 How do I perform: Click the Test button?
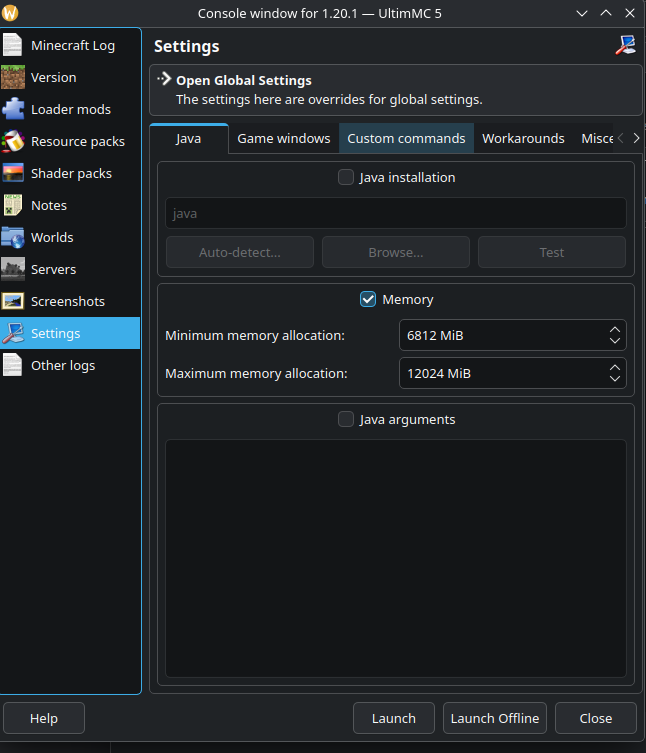(x=551, y=252)
